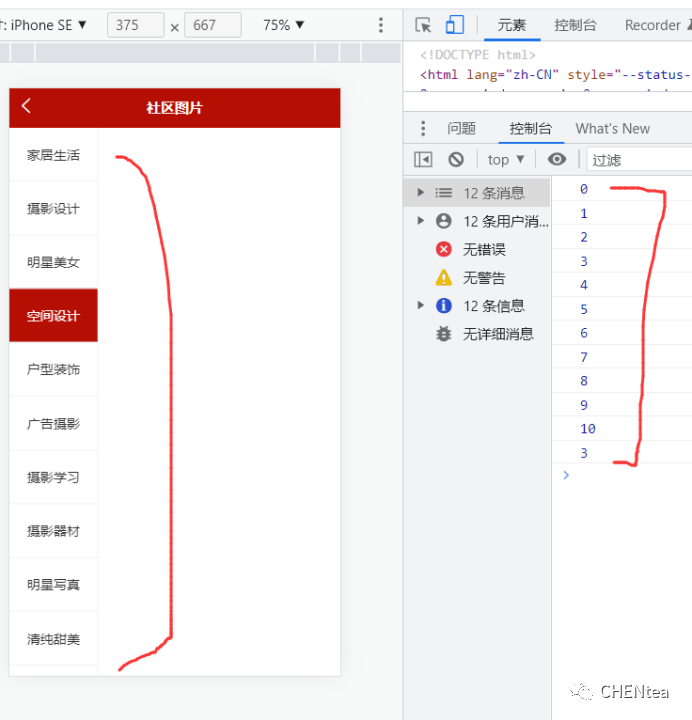Toggle the device toolbar icon

(455, 25)
